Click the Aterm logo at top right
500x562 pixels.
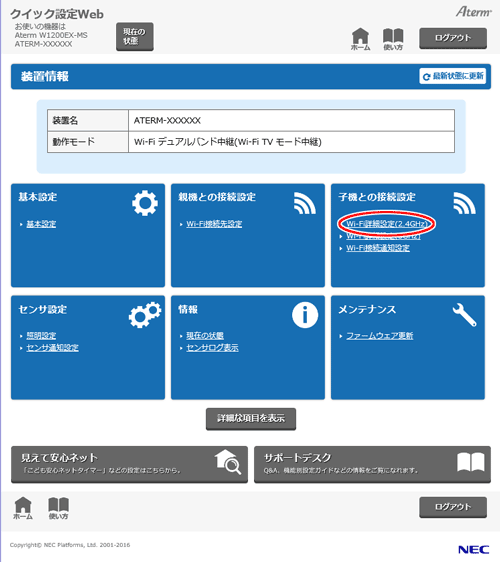tap(473, 12)
